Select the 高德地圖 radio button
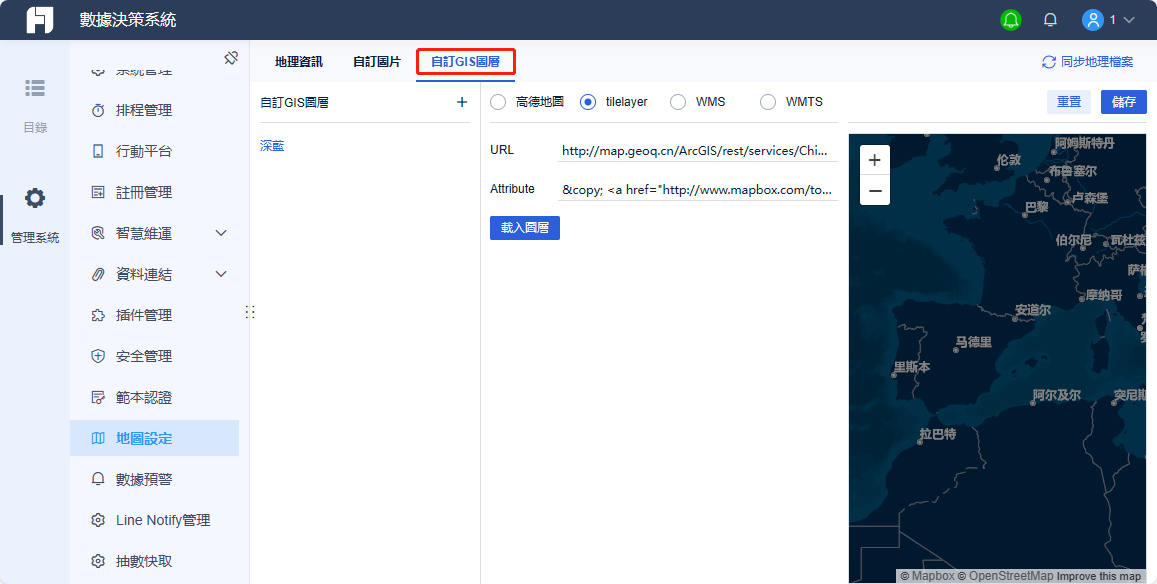Viewport: 1157px width, 584px height. (x=497, y=101)
